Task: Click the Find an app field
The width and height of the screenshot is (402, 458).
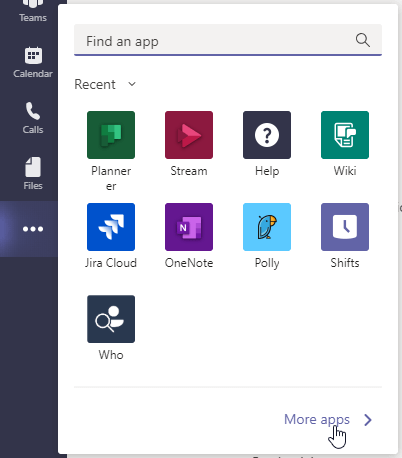Action: point(228,40)
